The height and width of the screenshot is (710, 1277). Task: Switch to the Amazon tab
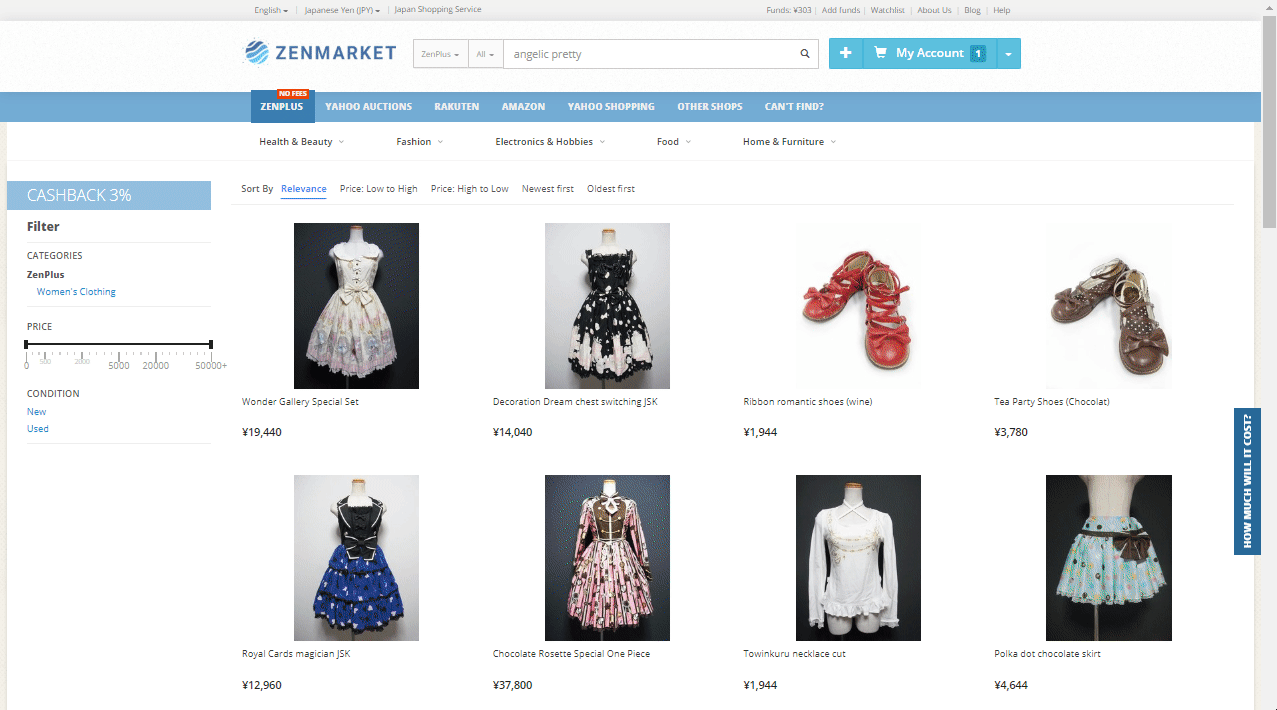pos(523,107)
